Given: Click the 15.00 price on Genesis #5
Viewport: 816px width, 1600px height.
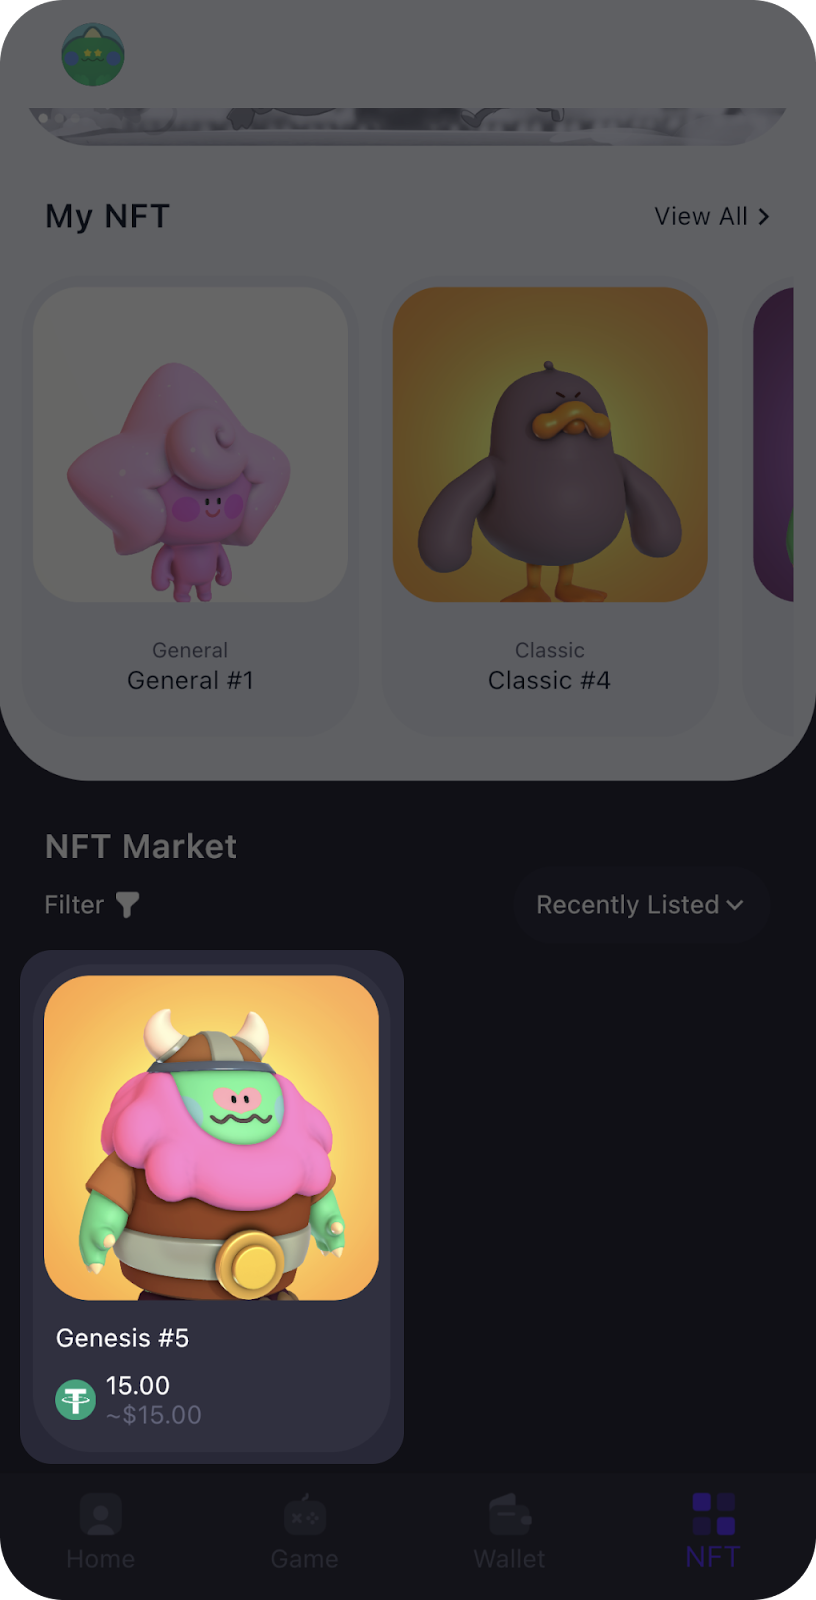Looking at the screenshot, I should pos(138,1386).
